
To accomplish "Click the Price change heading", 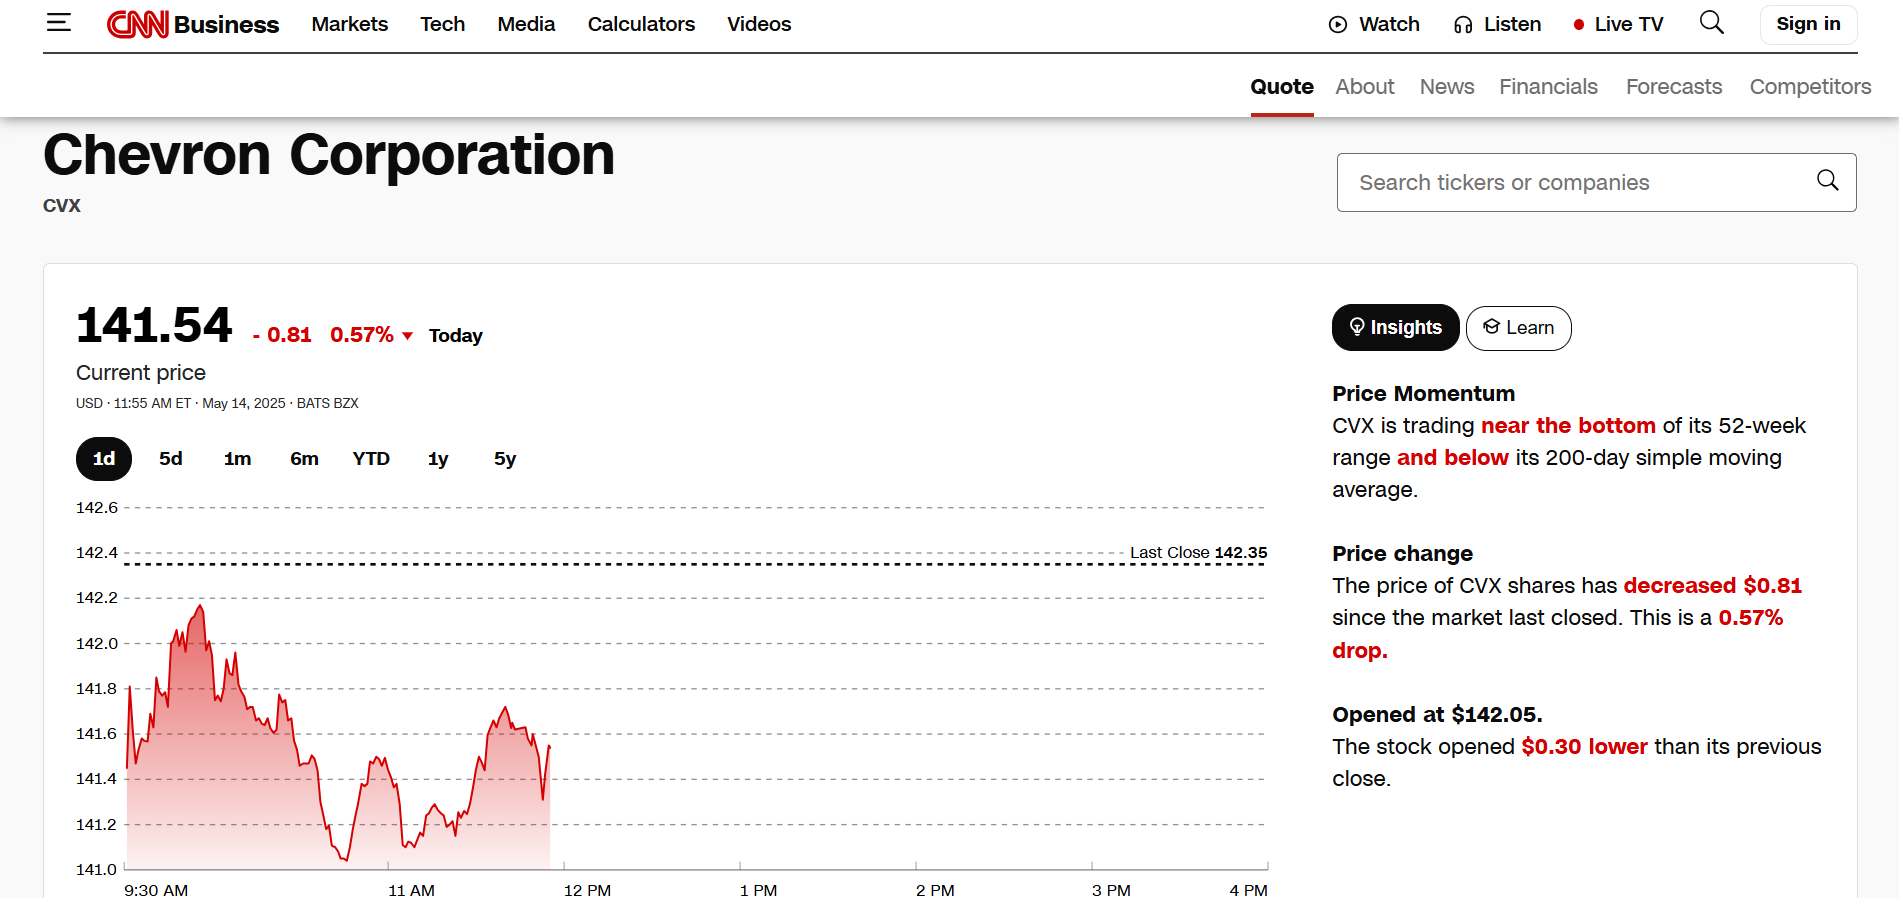I will (1402, 553).
